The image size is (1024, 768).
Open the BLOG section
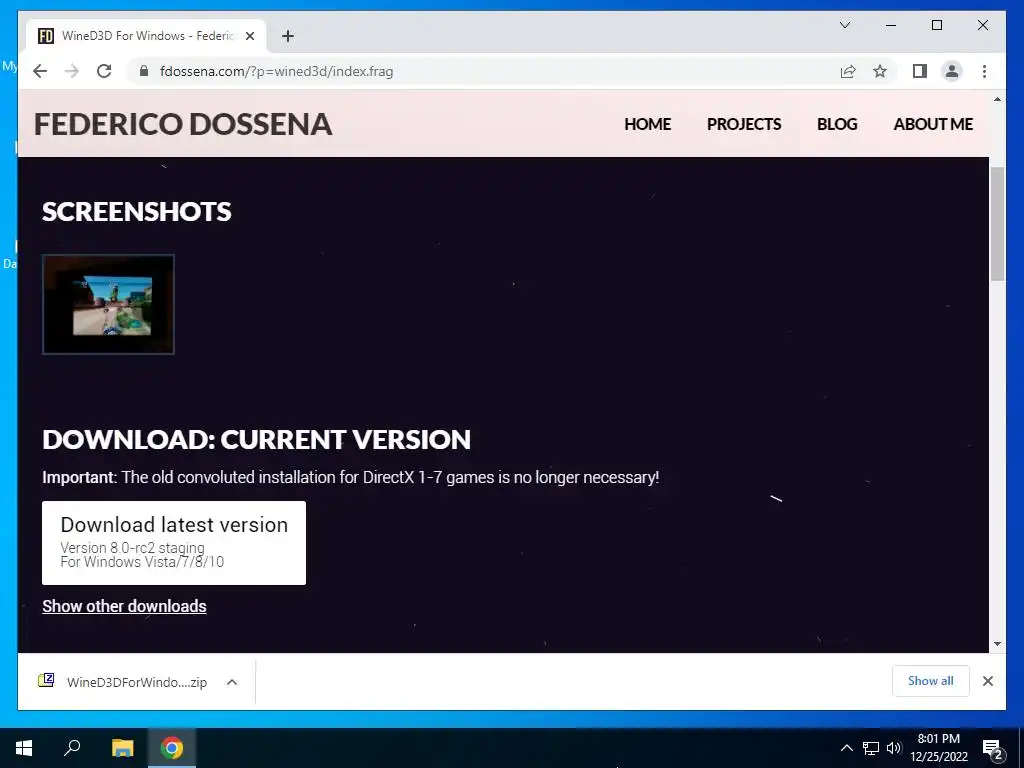click(837, 124)
